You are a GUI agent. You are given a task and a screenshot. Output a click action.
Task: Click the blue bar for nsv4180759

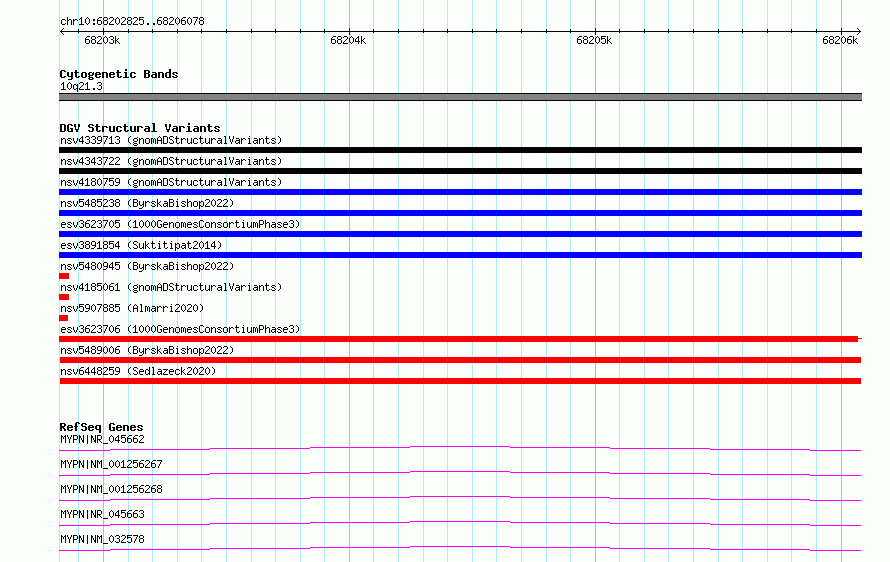click(460, 192)
